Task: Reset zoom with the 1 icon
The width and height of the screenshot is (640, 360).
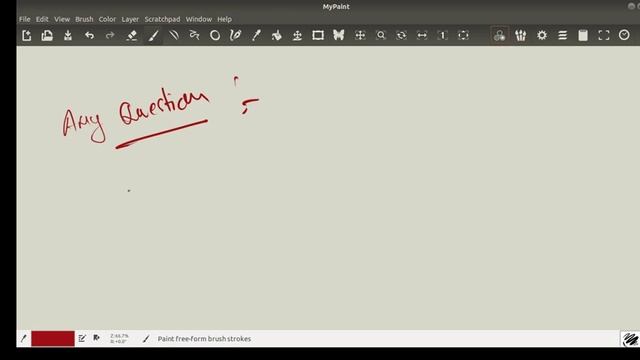Action: (443, 36)
